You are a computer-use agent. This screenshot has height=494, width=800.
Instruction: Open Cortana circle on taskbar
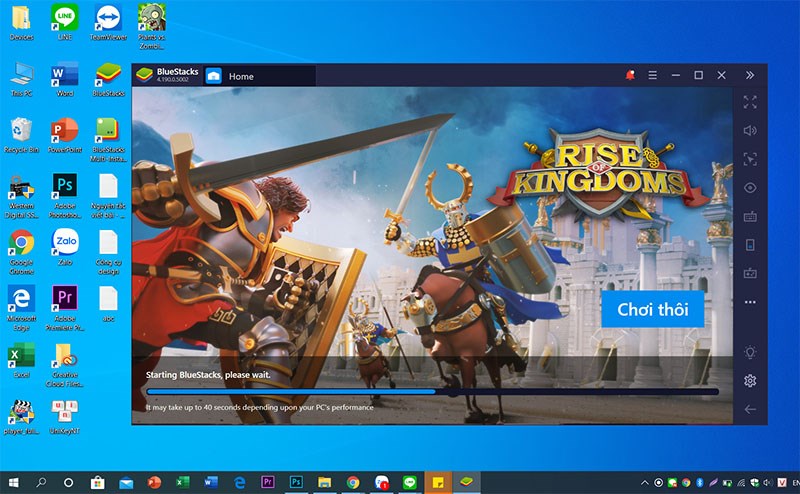[68, 482]
